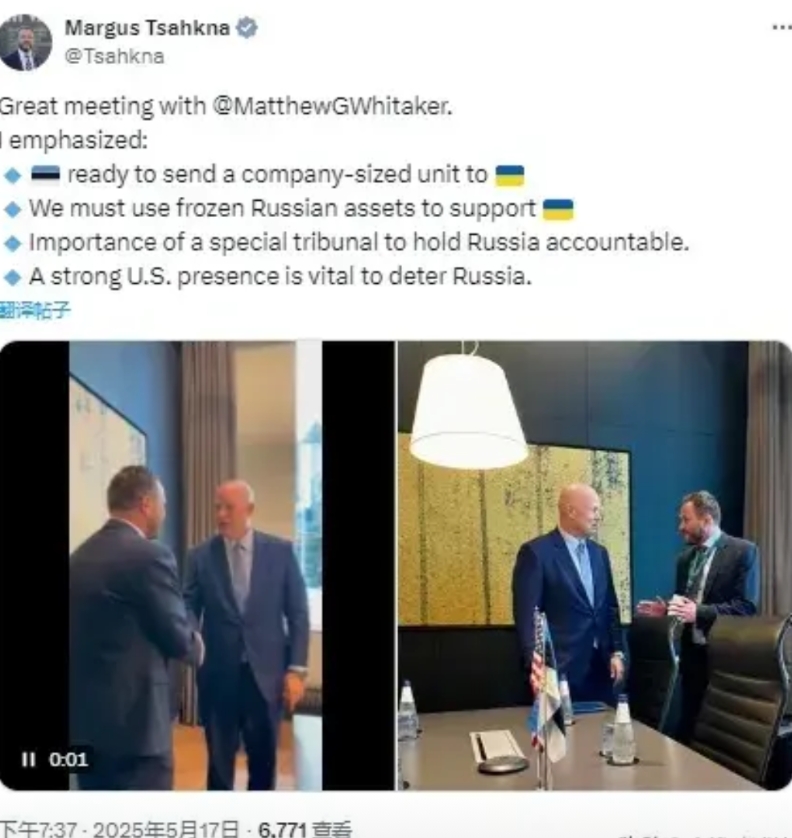Click the Ukraine flag after assets to support
Viewport: 792px width, 838px height.
(558, 210)
